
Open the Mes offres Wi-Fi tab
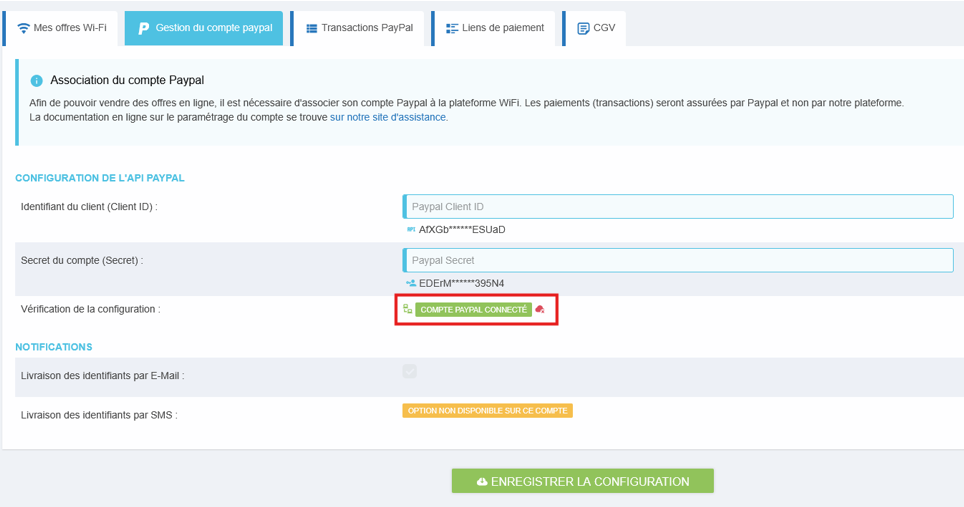[x=62, y=28]
